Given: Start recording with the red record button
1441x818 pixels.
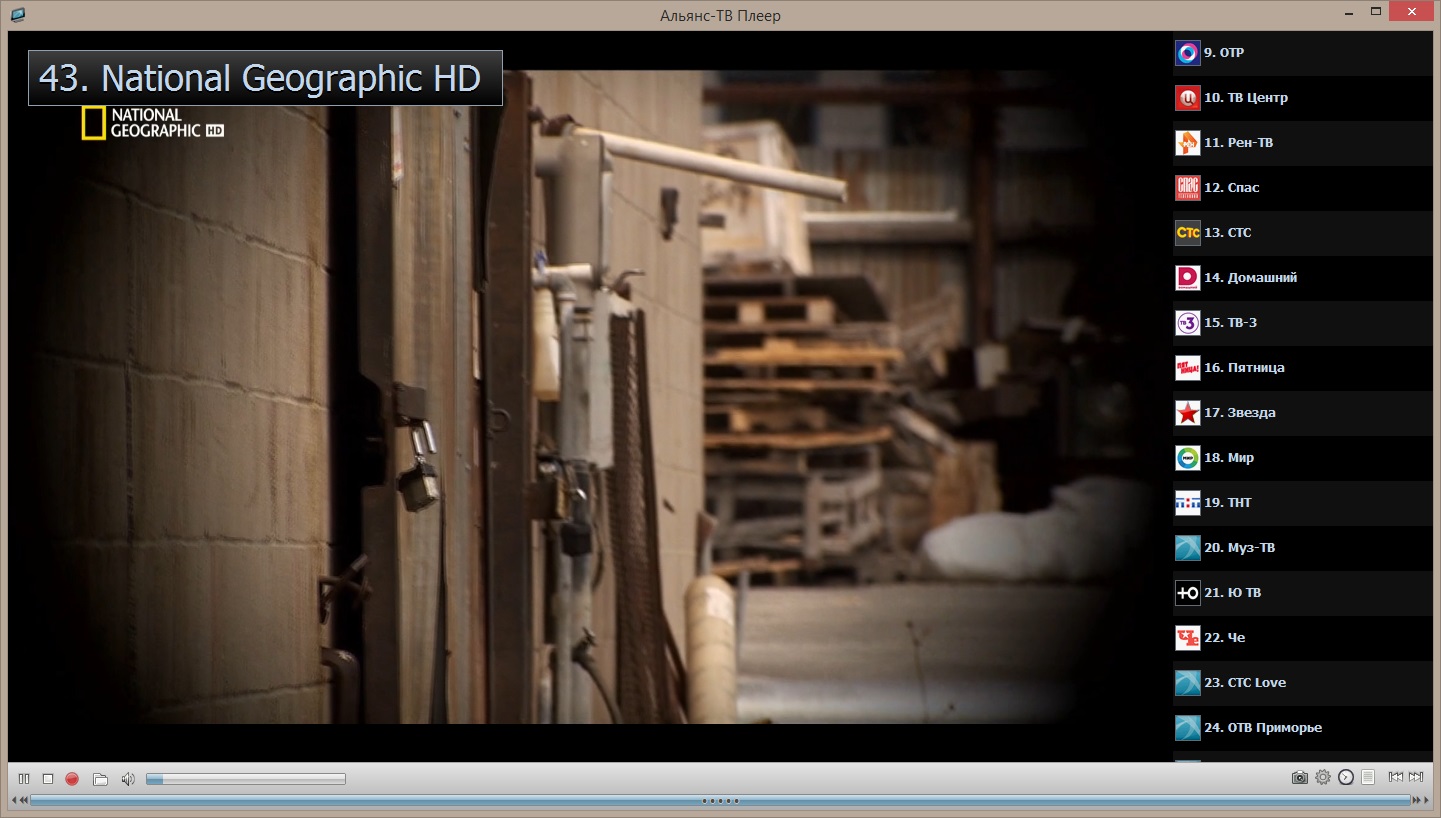Looking at the screenshot, I should [x=72, y=778].
